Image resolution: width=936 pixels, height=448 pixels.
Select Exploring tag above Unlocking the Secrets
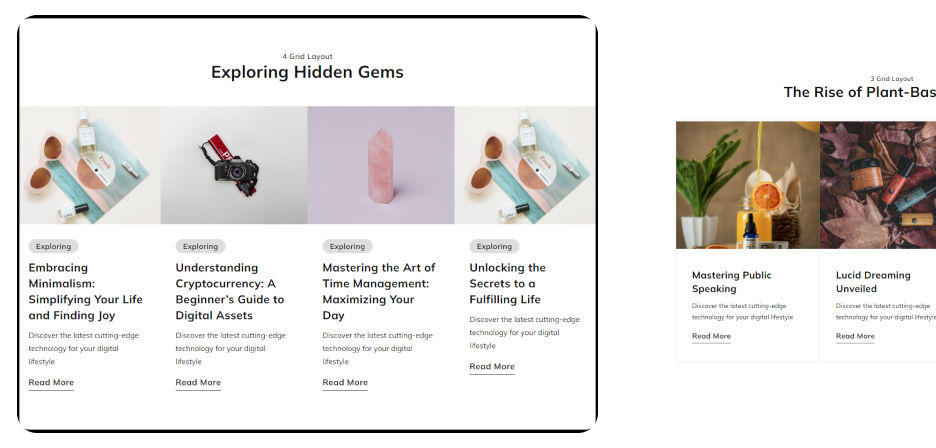coord(494,246)
